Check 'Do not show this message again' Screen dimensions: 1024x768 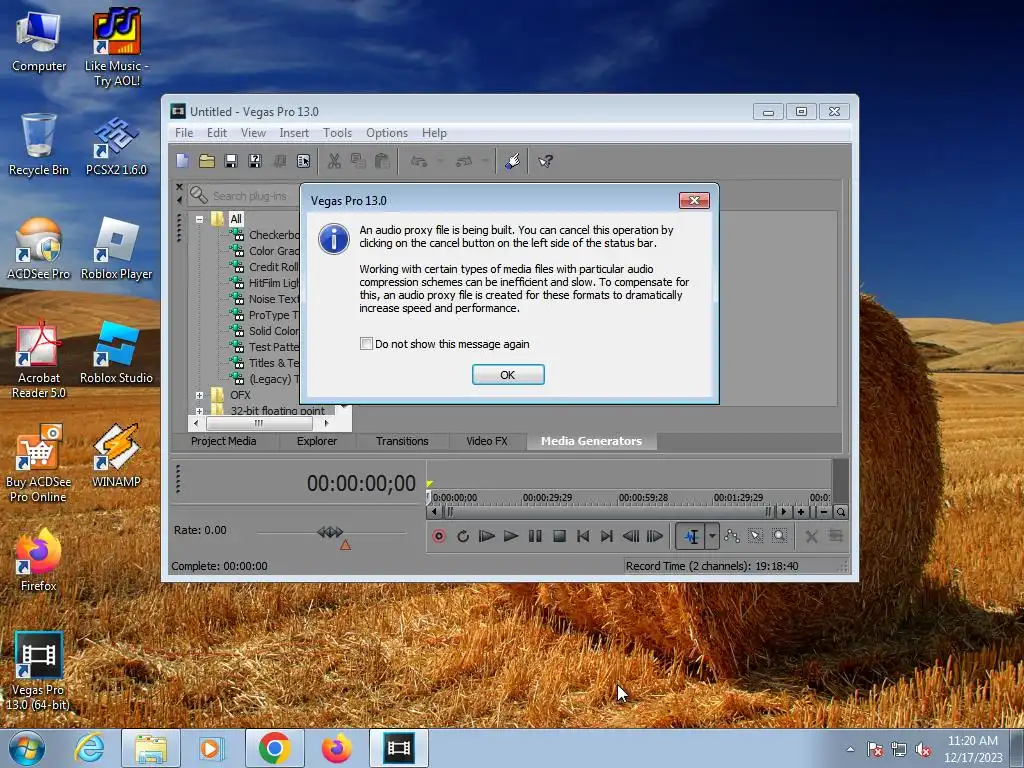[x=366, y=344]
